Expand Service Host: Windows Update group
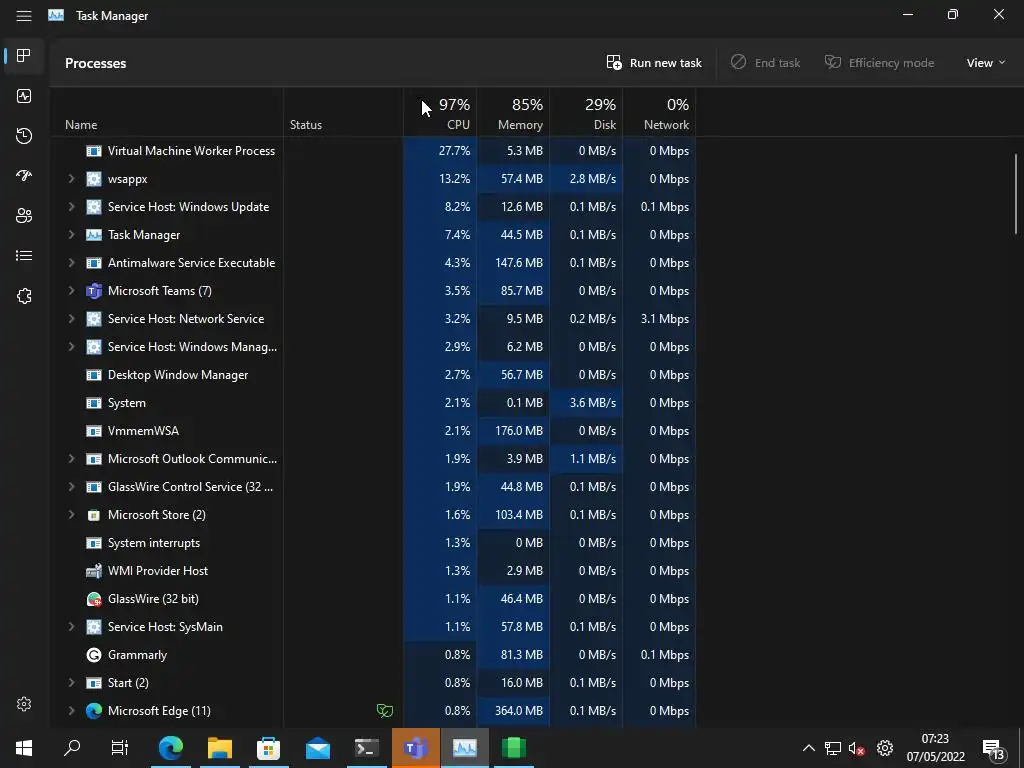Viewport: 1024px width, 768px height. (71, 207)
